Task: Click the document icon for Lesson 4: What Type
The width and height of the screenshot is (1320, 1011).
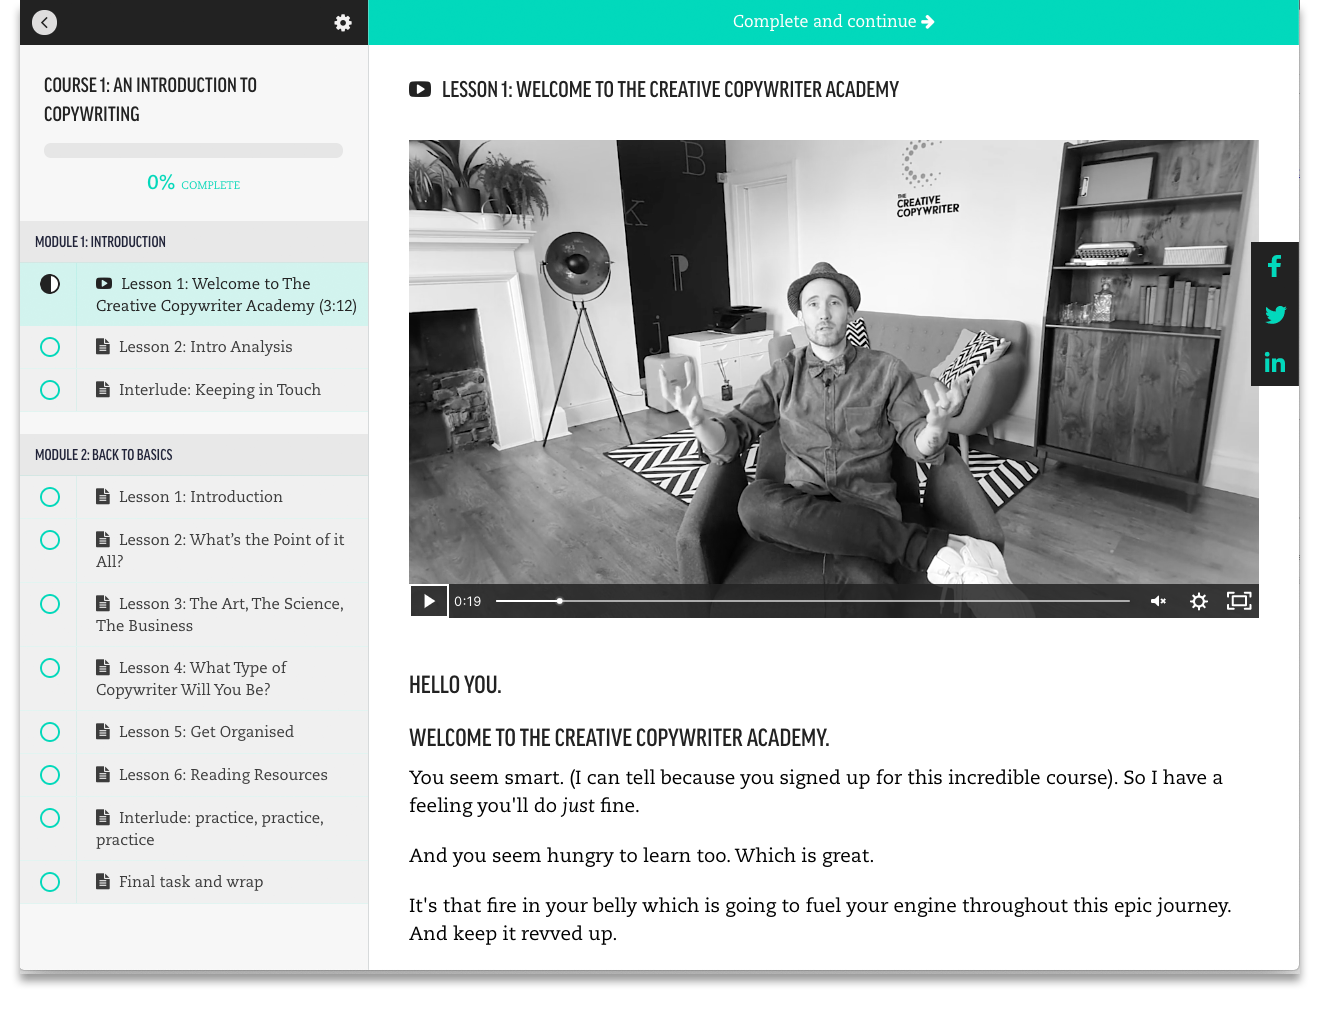Action: tap(103, 668)
